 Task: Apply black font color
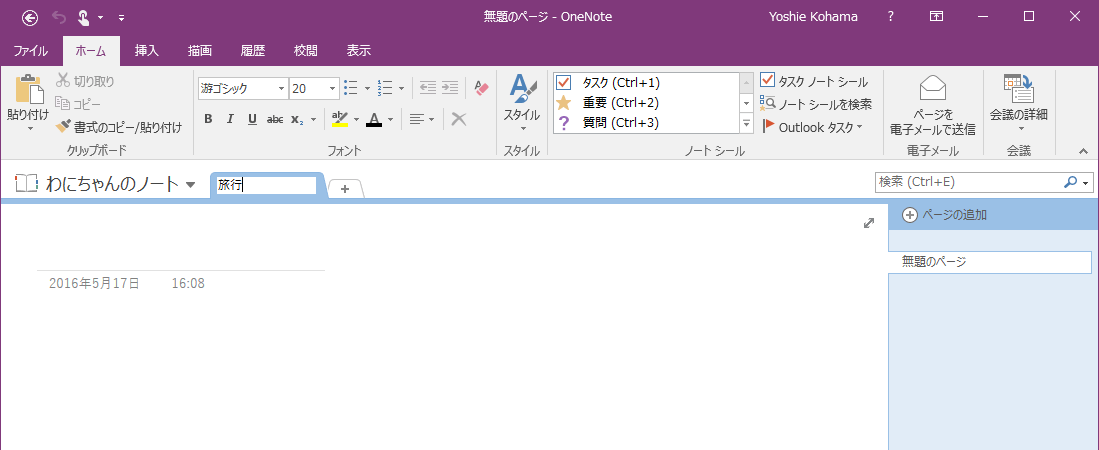[x=374, y=119]
